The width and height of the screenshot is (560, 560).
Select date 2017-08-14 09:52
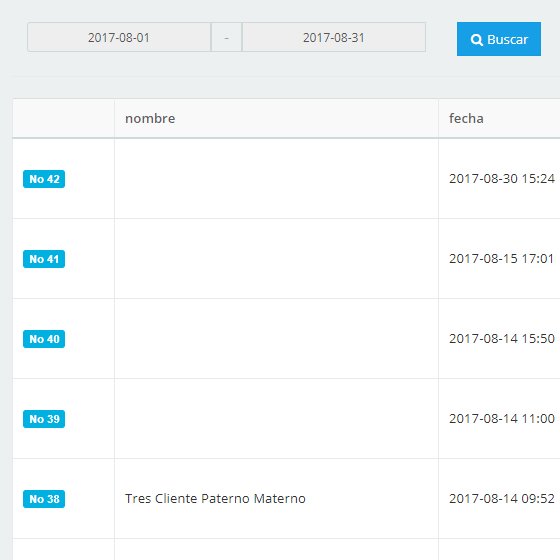pyautogui.click(x=502, y=499)
